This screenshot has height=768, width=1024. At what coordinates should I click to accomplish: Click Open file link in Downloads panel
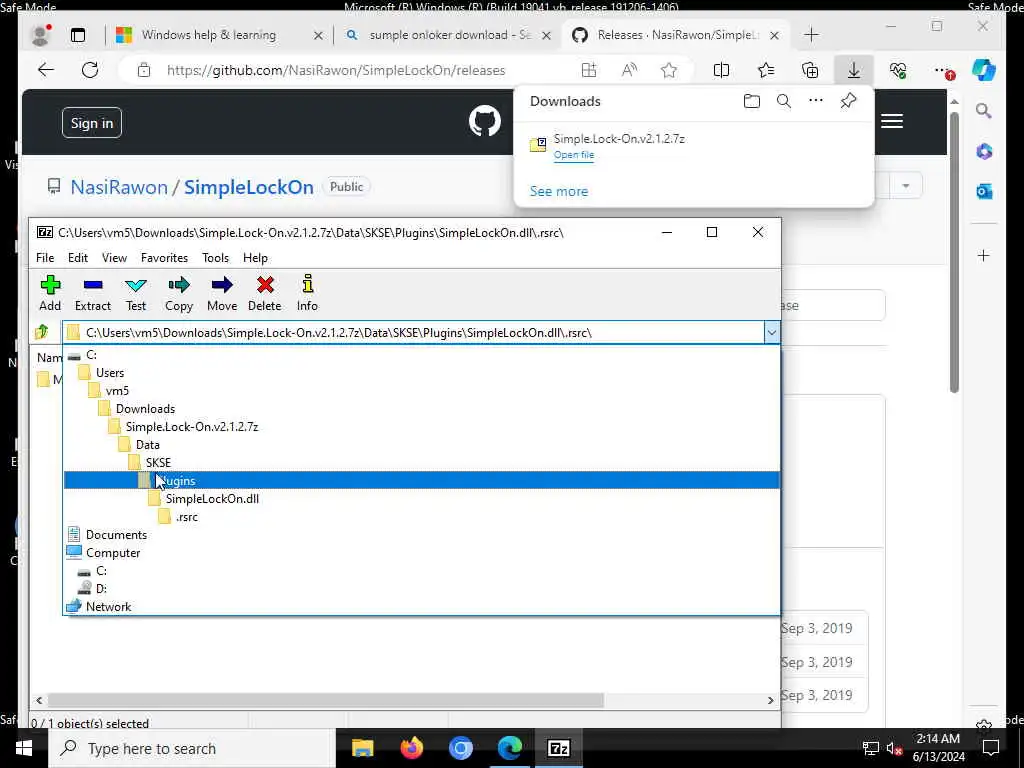(573, 155)
